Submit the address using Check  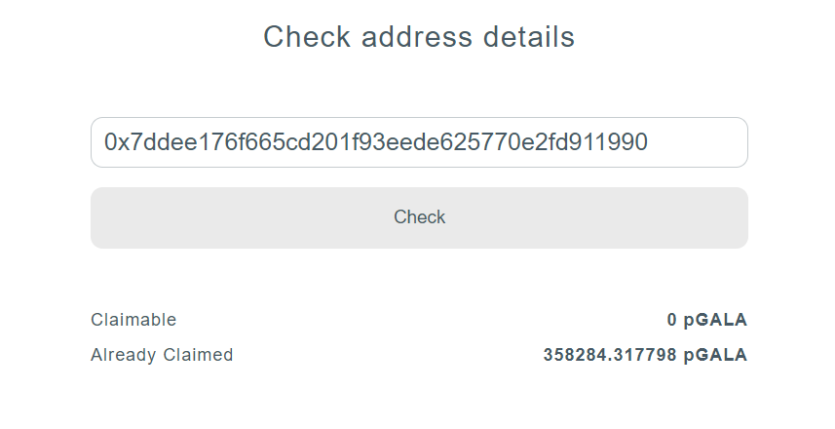click(419, 217)
